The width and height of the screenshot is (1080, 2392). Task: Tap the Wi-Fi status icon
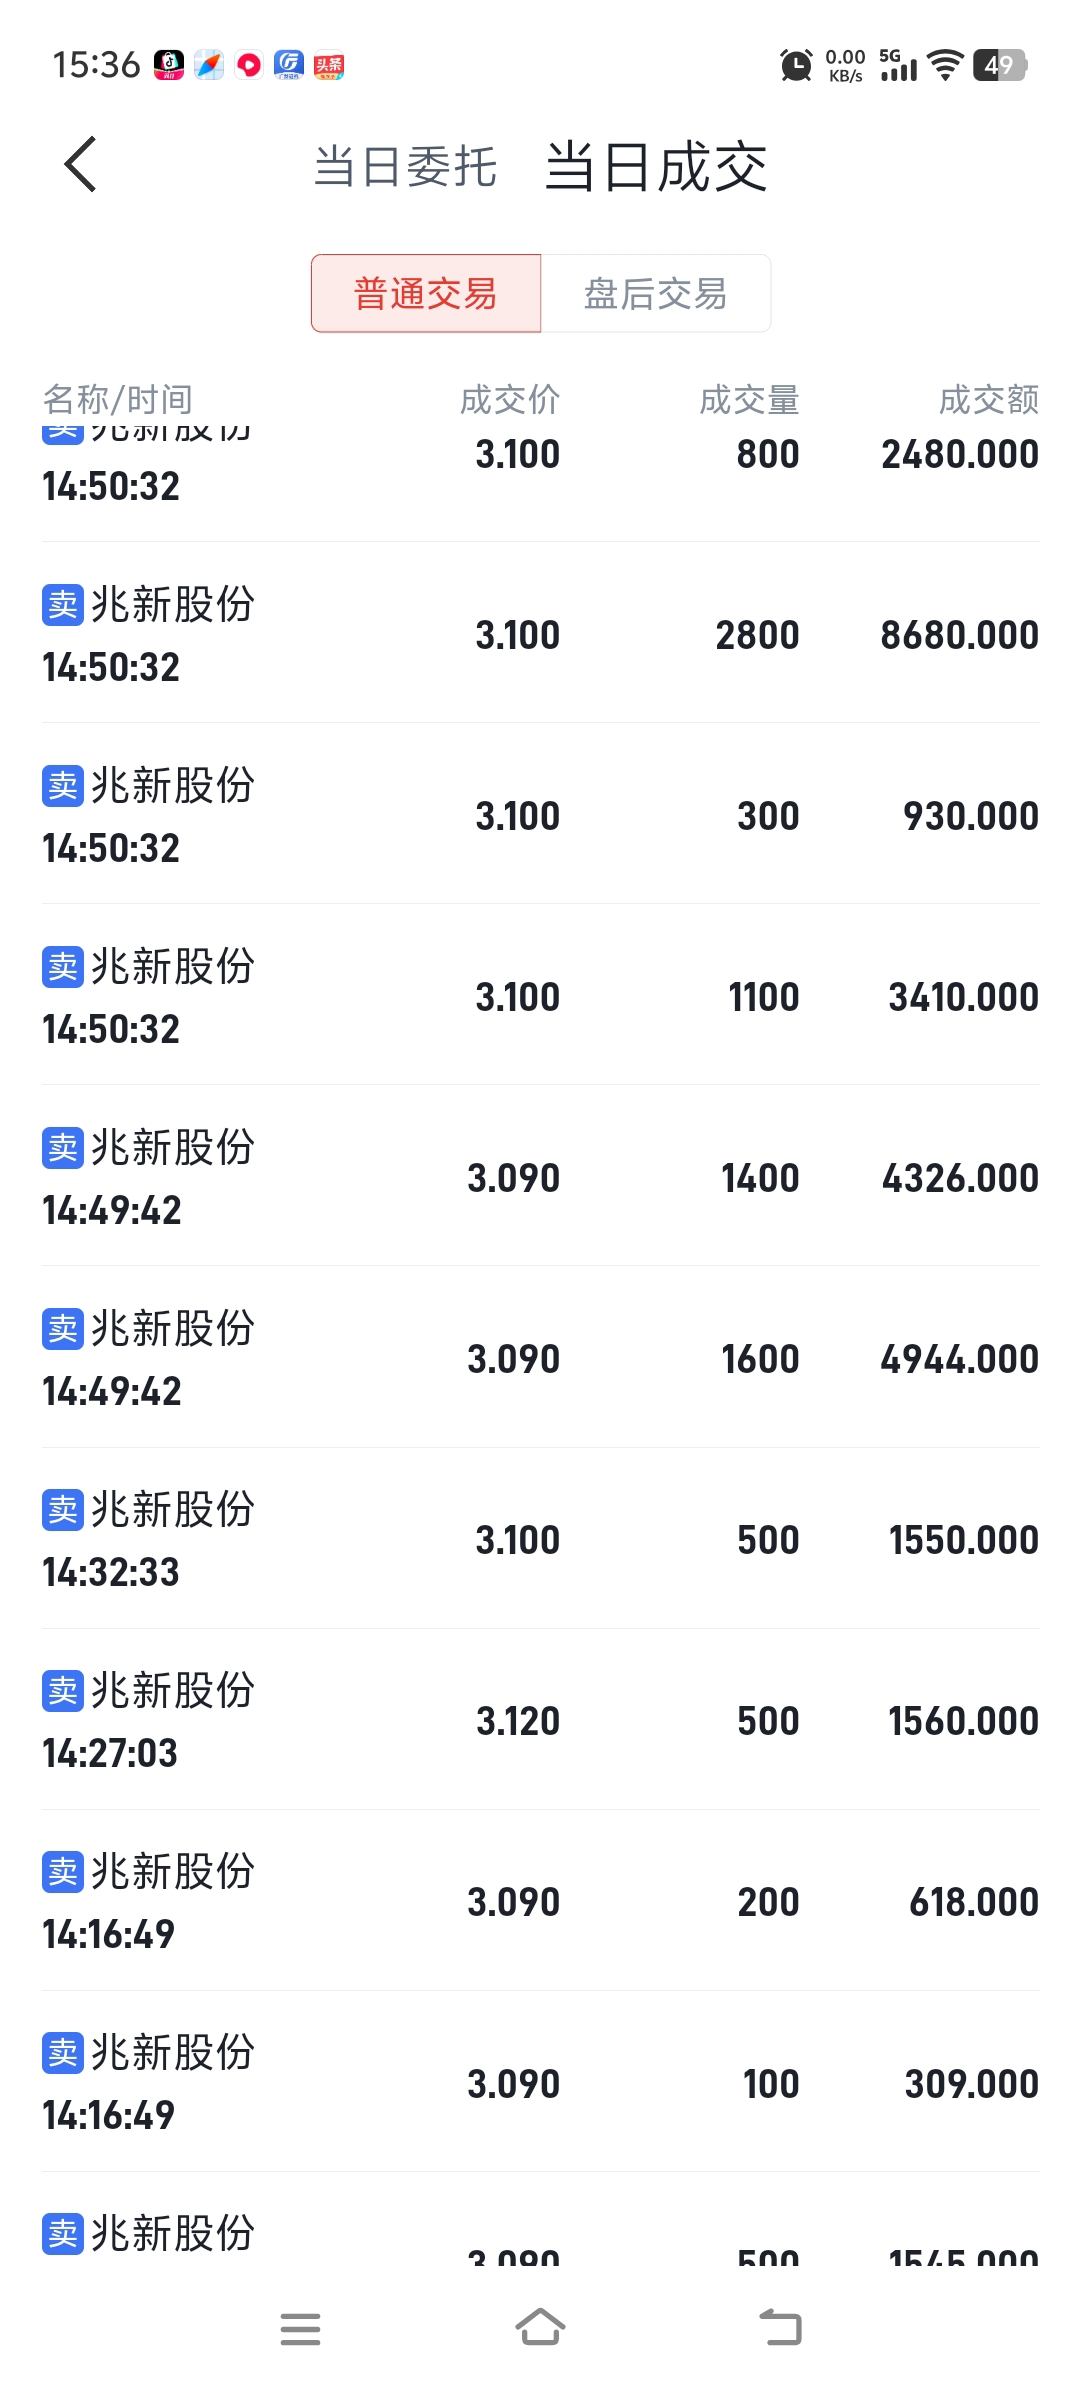pos(944,66)
